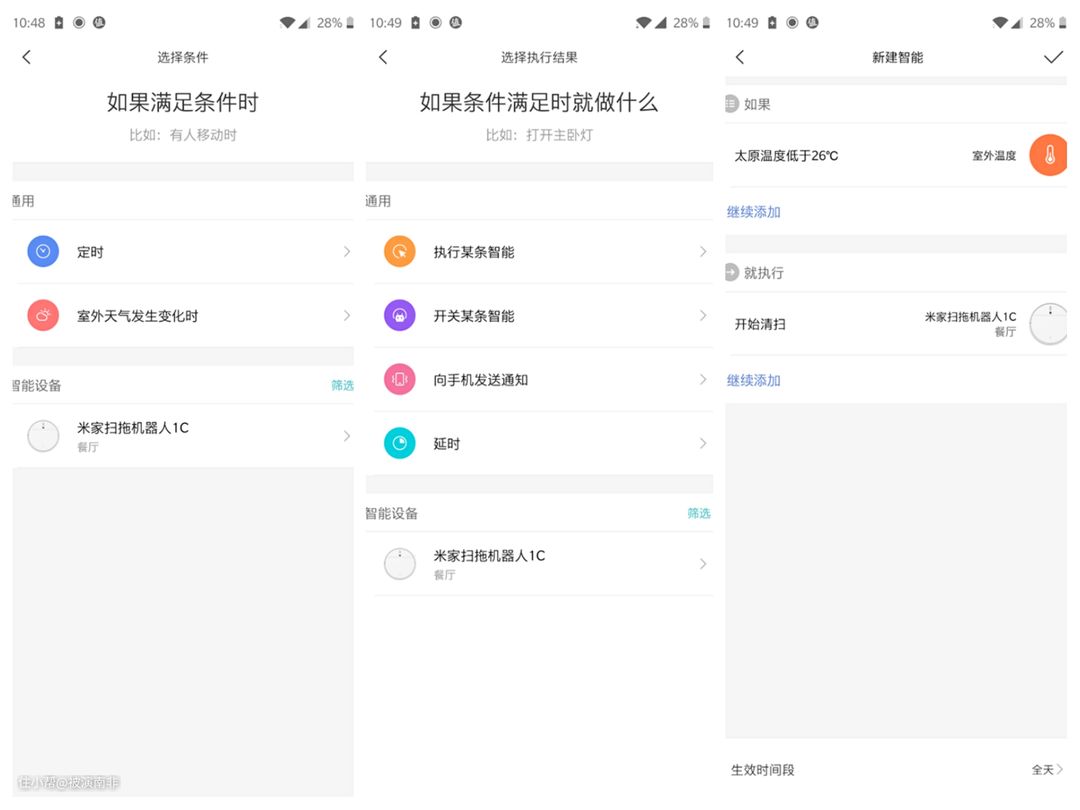Tap 继续添加 under the 就执行 section

[753, 380]
